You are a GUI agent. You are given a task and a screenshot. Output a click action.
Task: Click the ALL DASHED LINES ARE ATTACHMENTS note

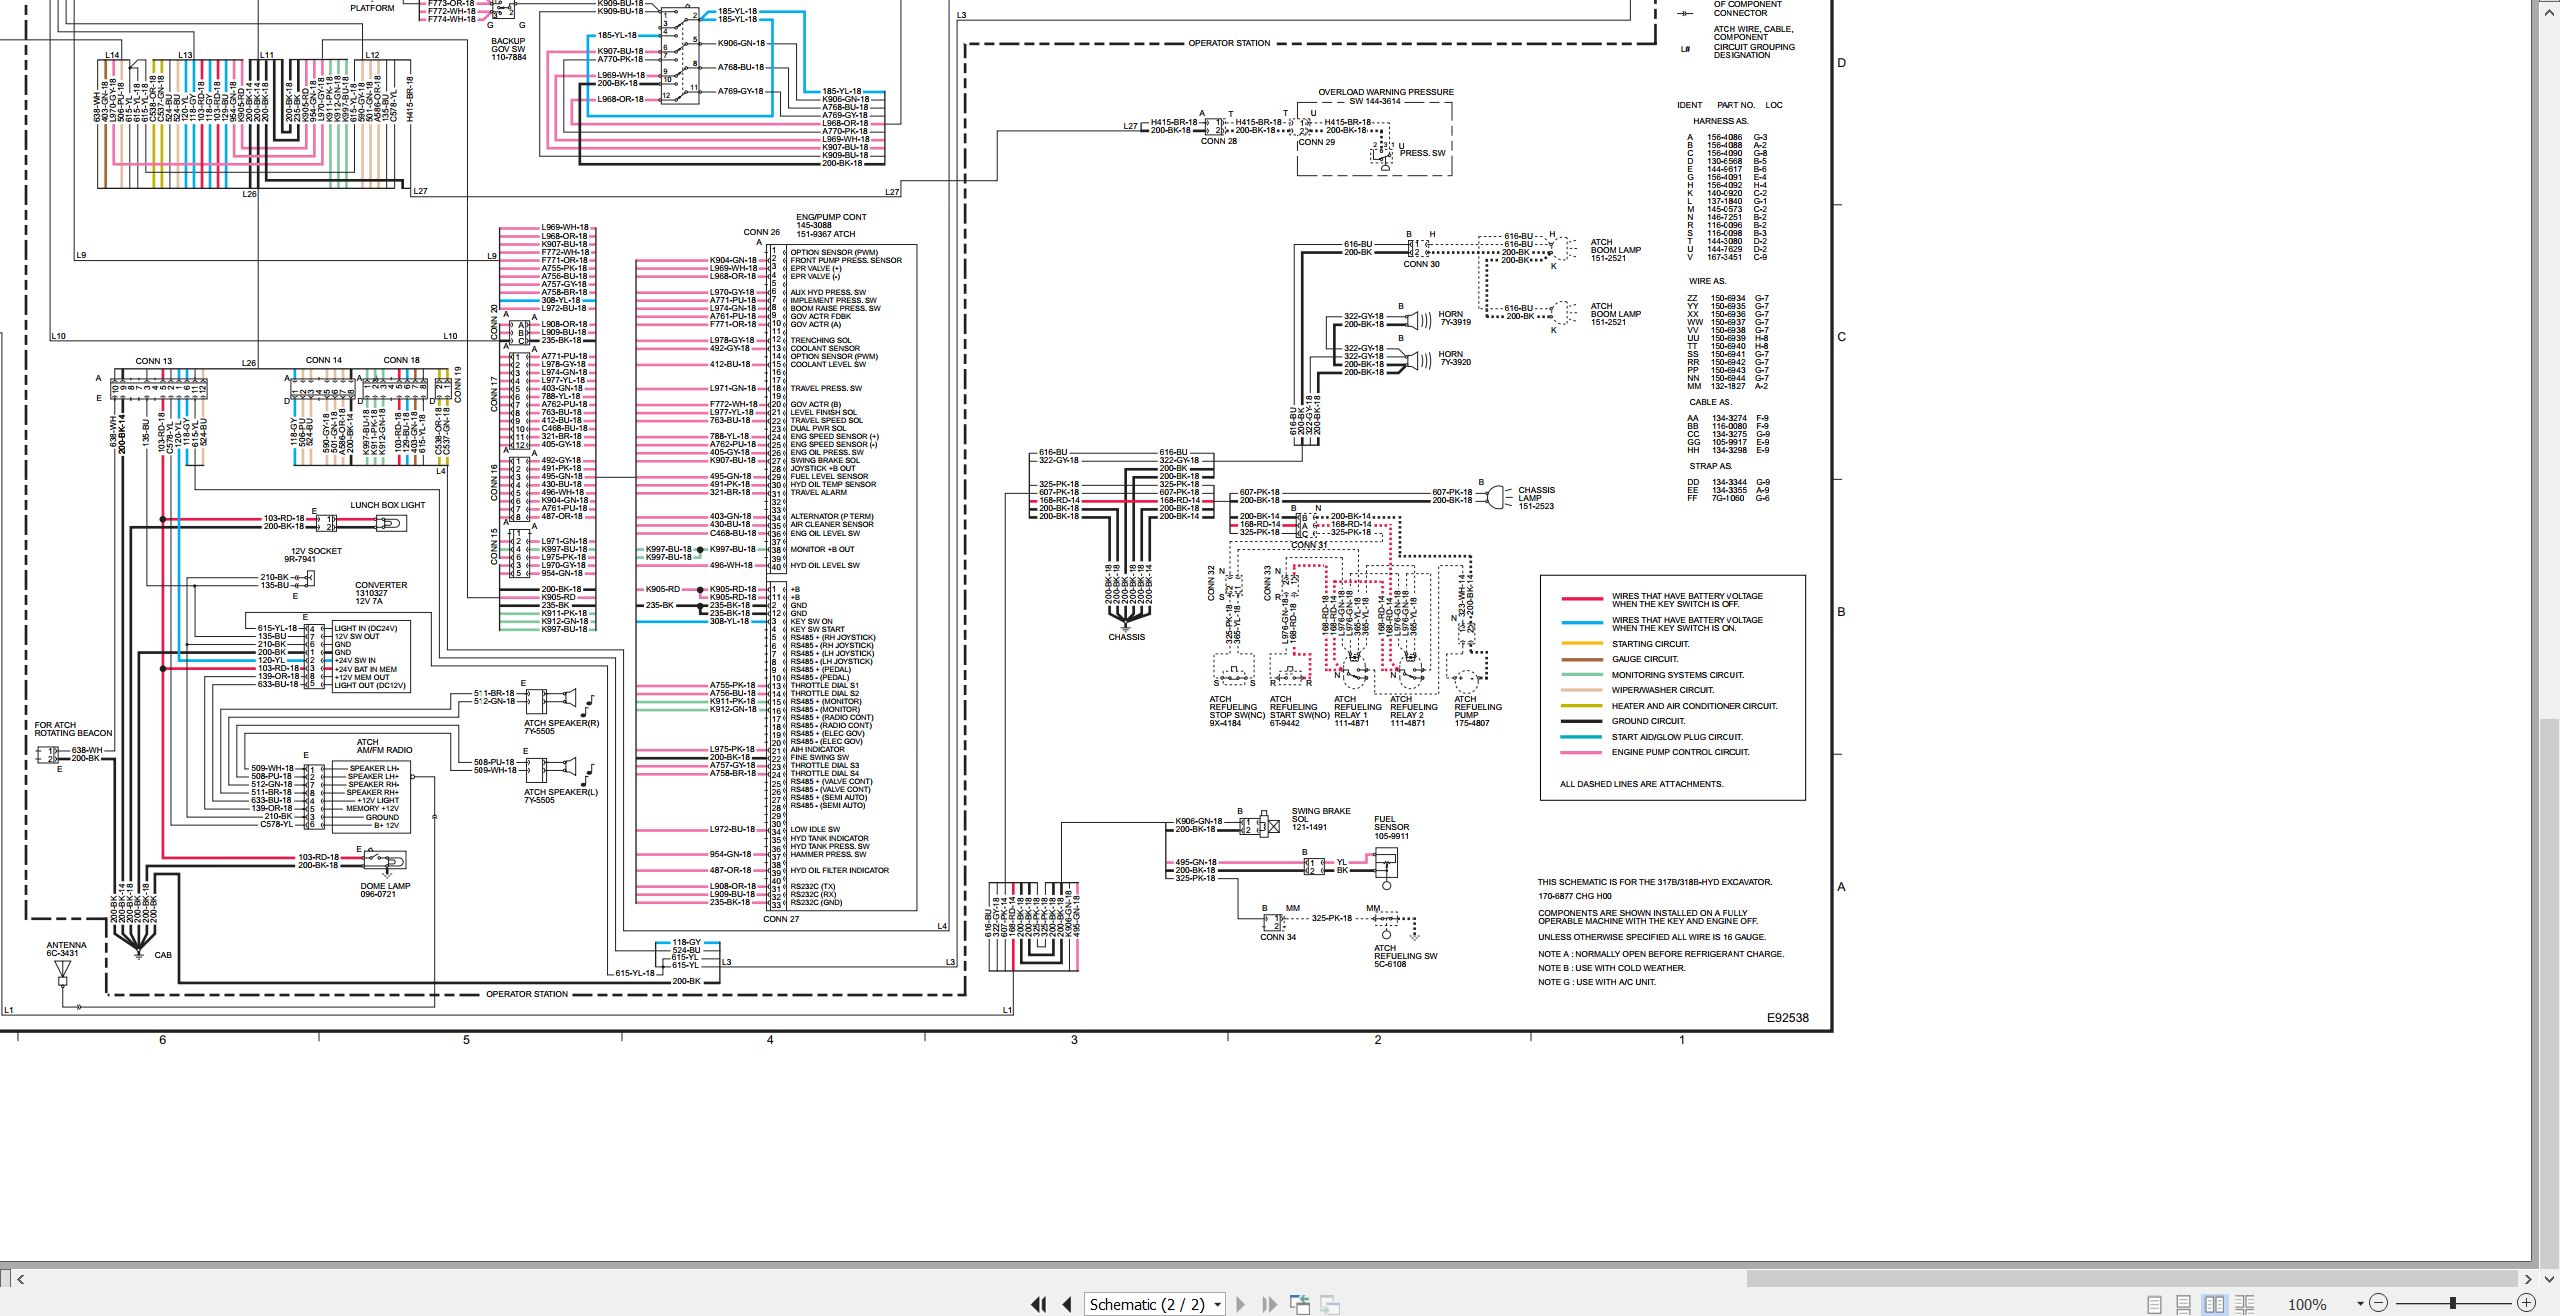coord(1641,784)
